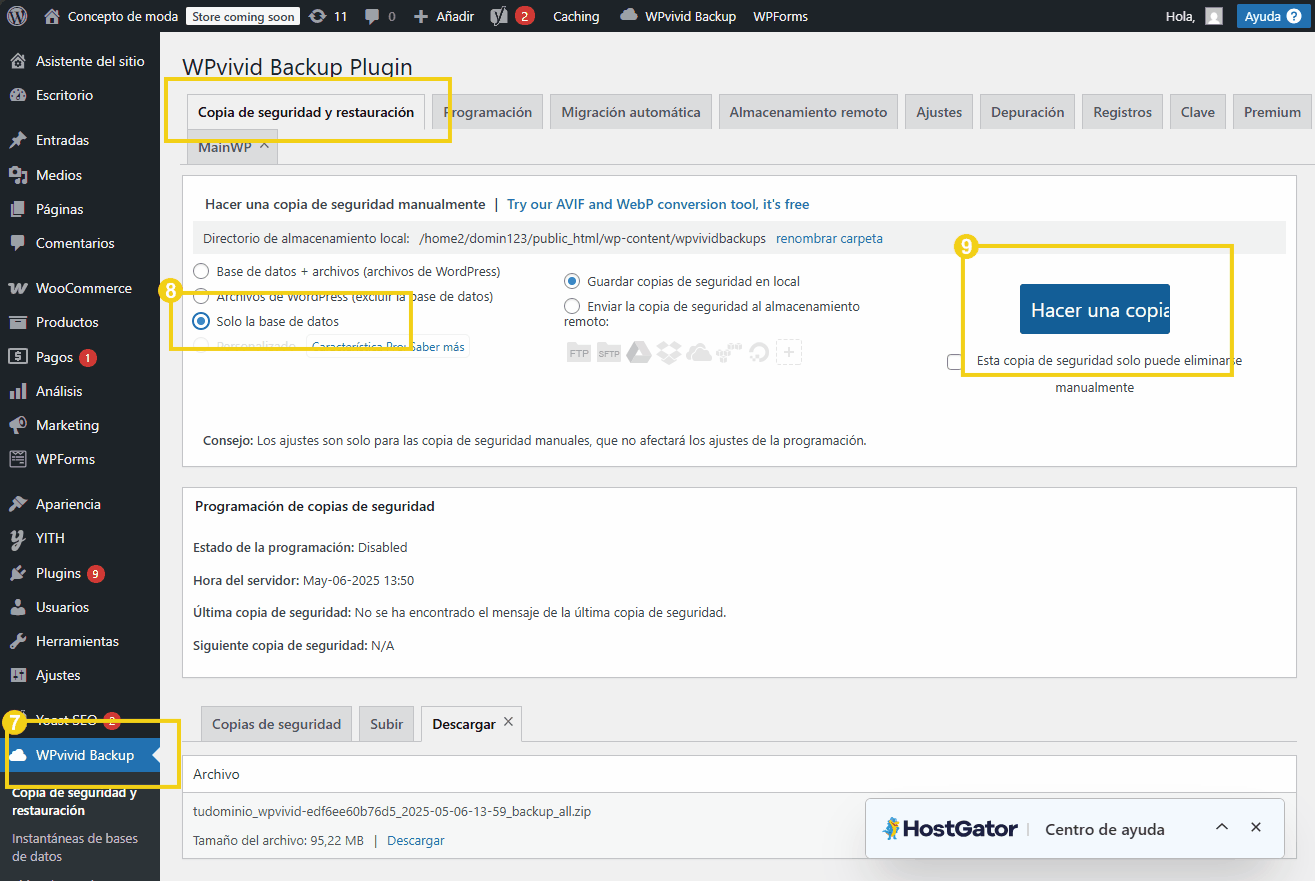Screen dimensions: 1315x881
Task: Select the Amazon S3 storage icon
Action: click(x=729, y=353)
